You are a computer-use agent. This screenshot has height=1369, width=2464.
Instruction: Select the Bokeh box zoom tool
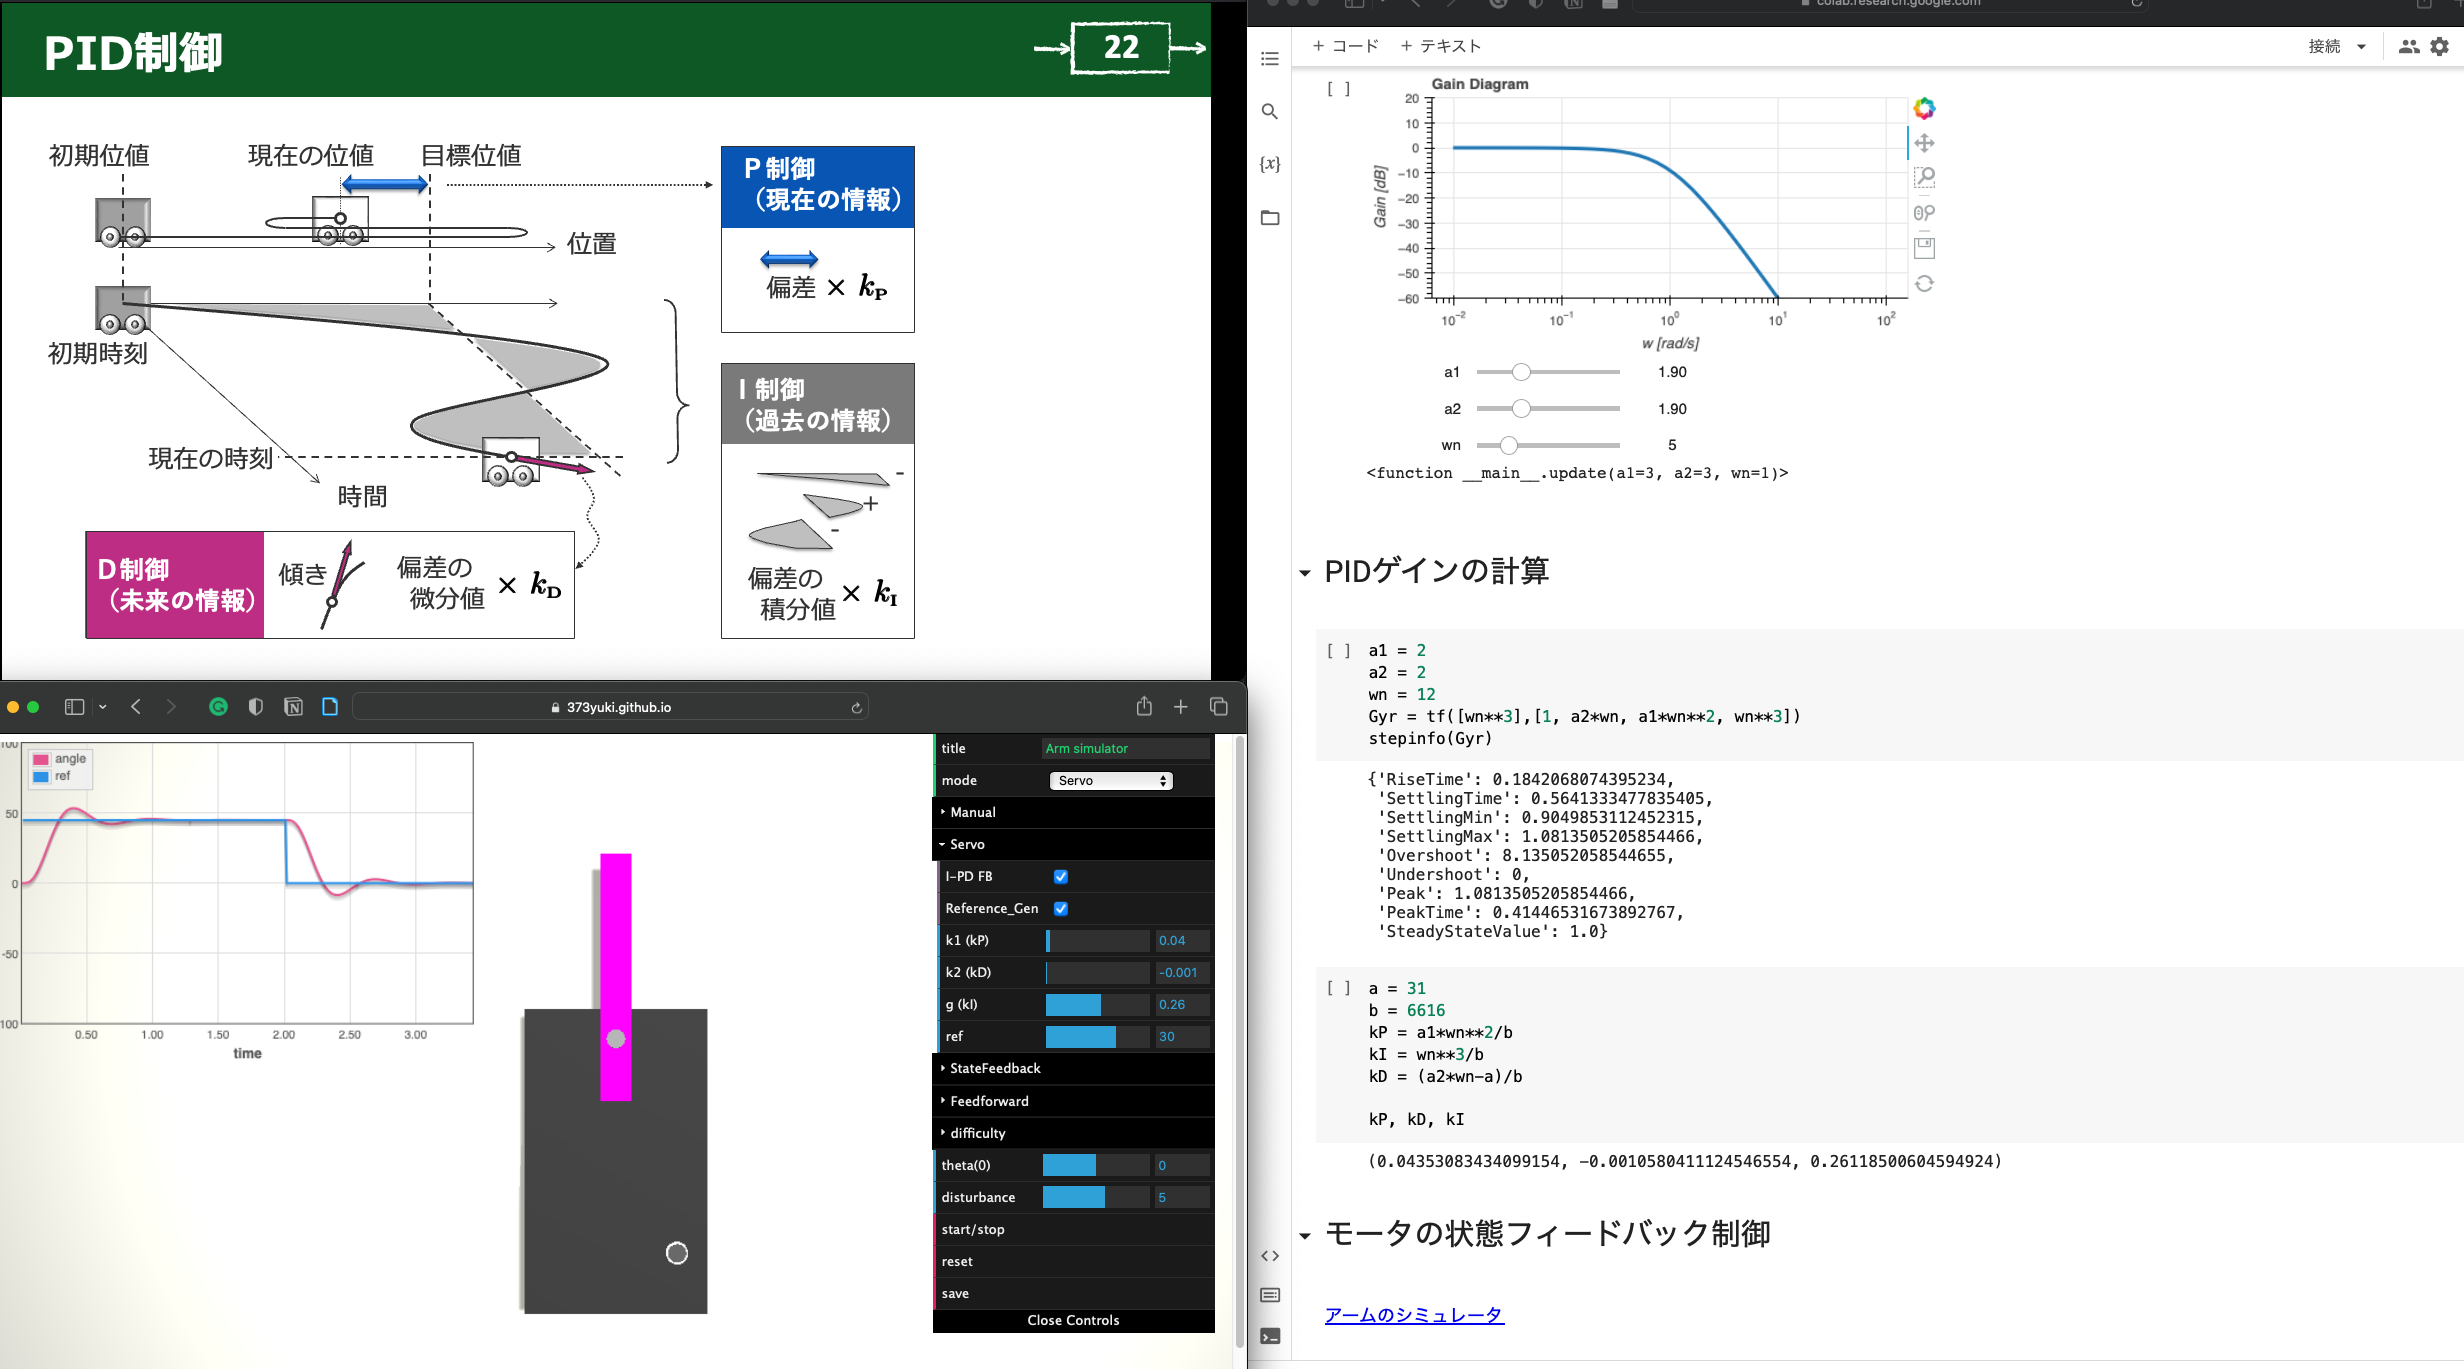point(1924,178)
